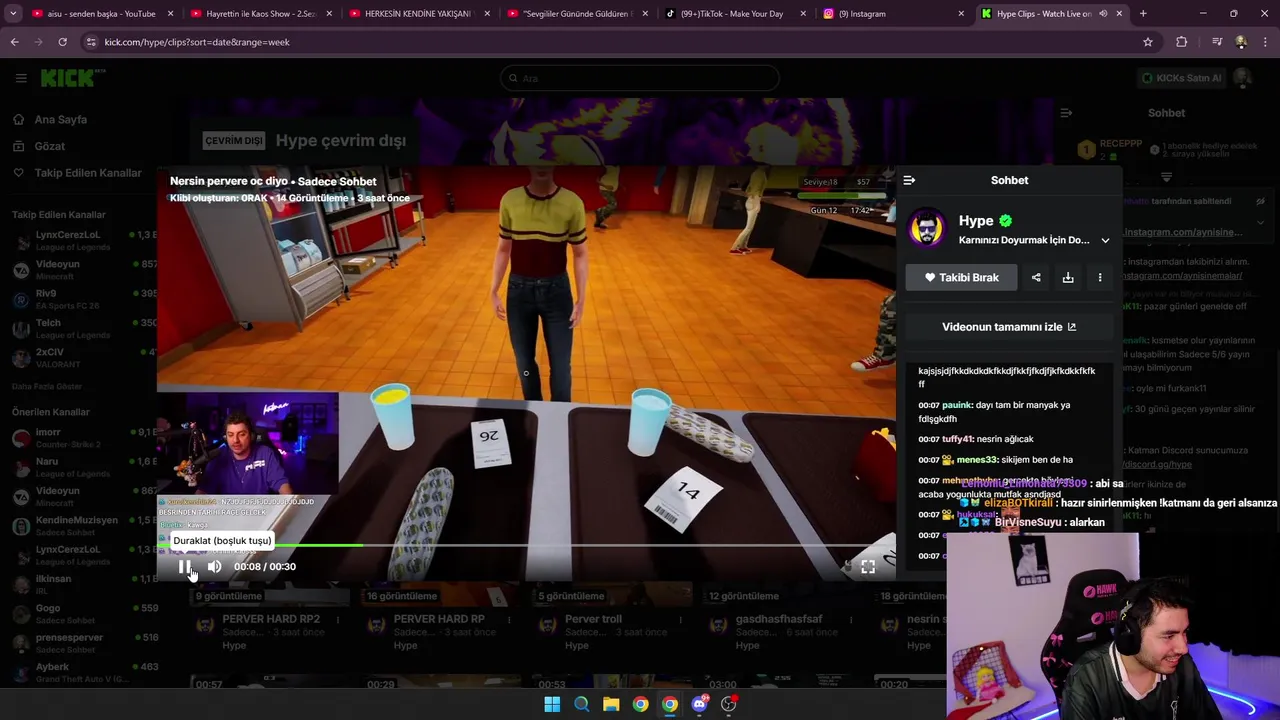1280x720 pixels.
Task: Open the clip's three-dot more options
Action: (x=1100, y=277)
